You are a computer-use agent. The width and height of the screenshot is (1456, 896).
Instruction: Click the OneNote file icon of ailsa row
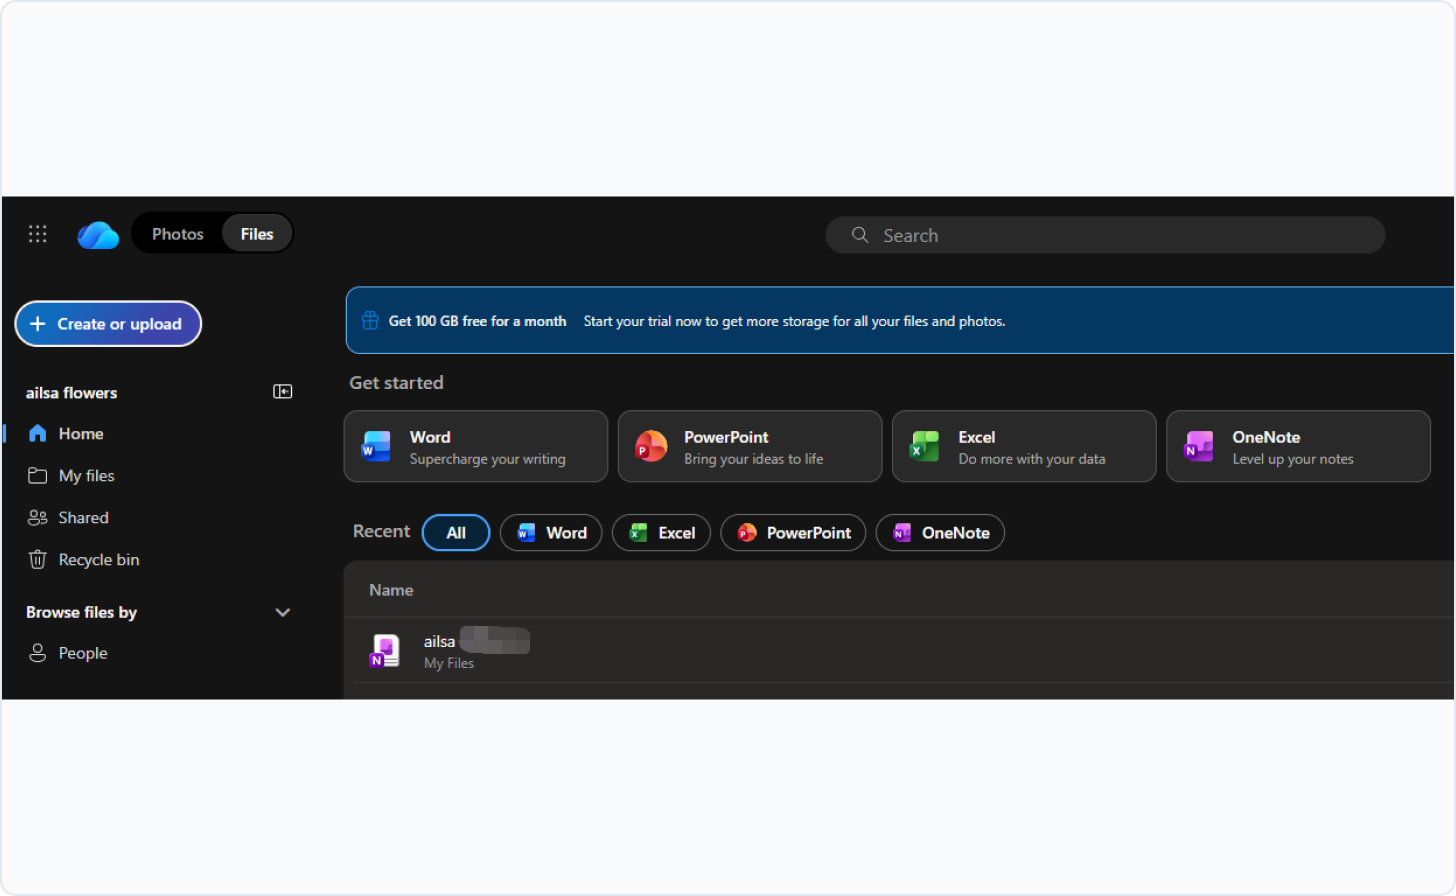385,651
